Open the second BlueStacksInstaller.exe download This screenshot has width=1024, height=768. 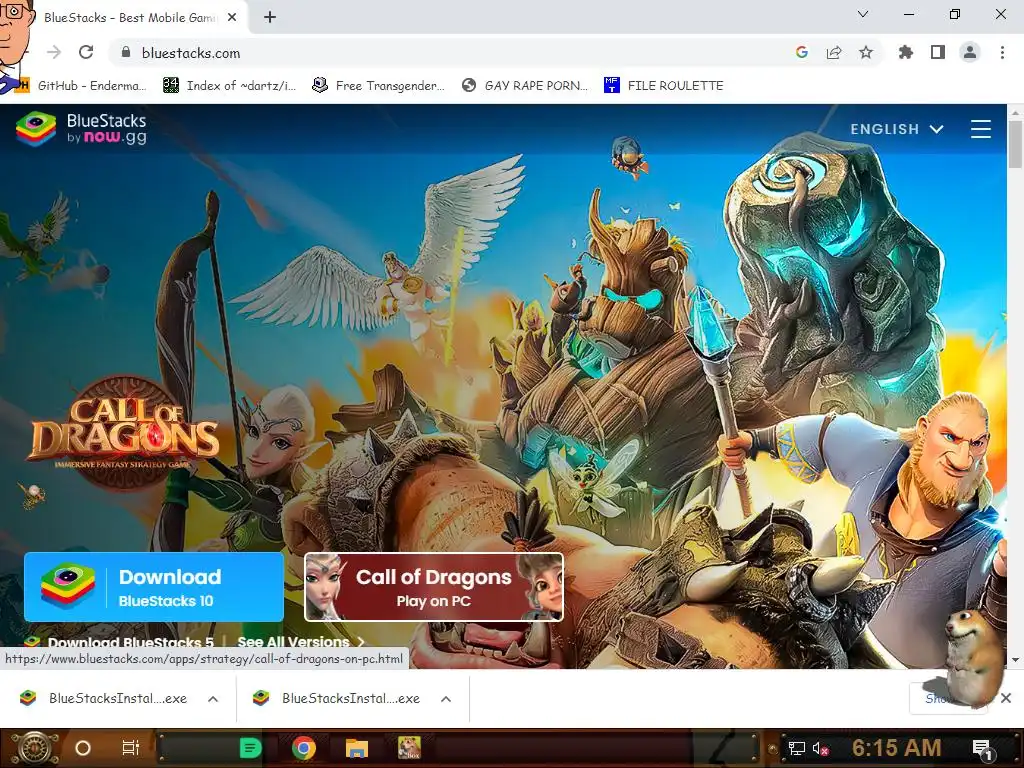tap(338, 699)
